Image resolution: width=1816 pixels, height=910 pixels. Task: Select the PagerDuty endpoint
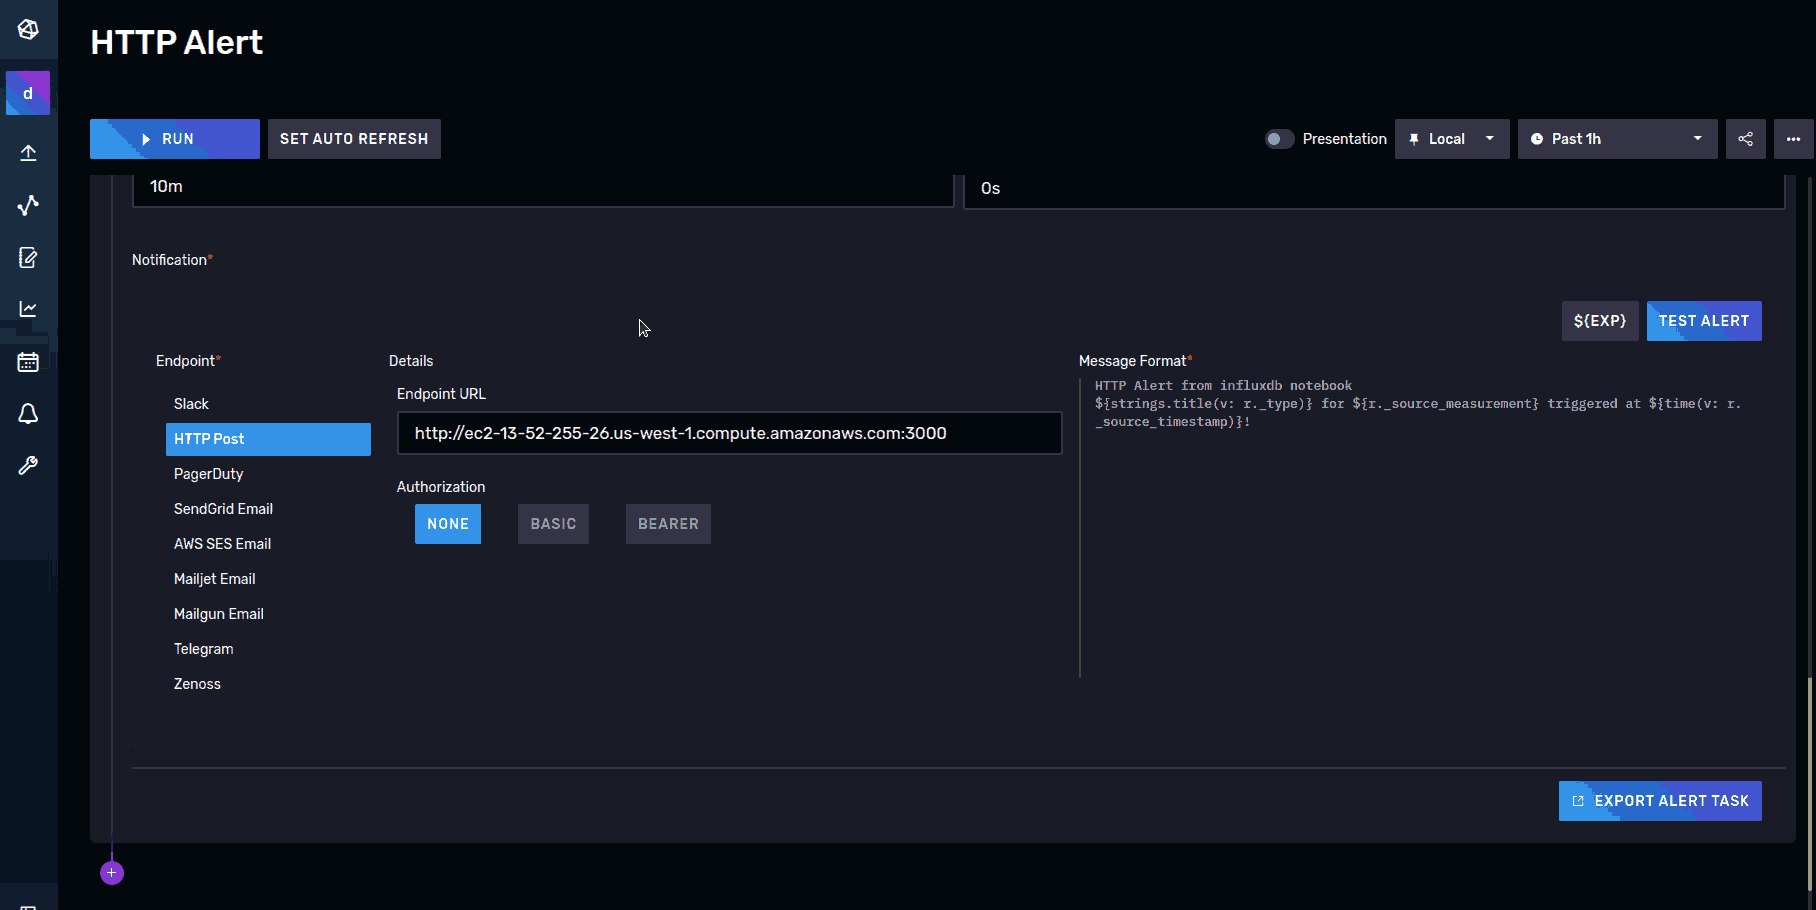click(208, 473)
